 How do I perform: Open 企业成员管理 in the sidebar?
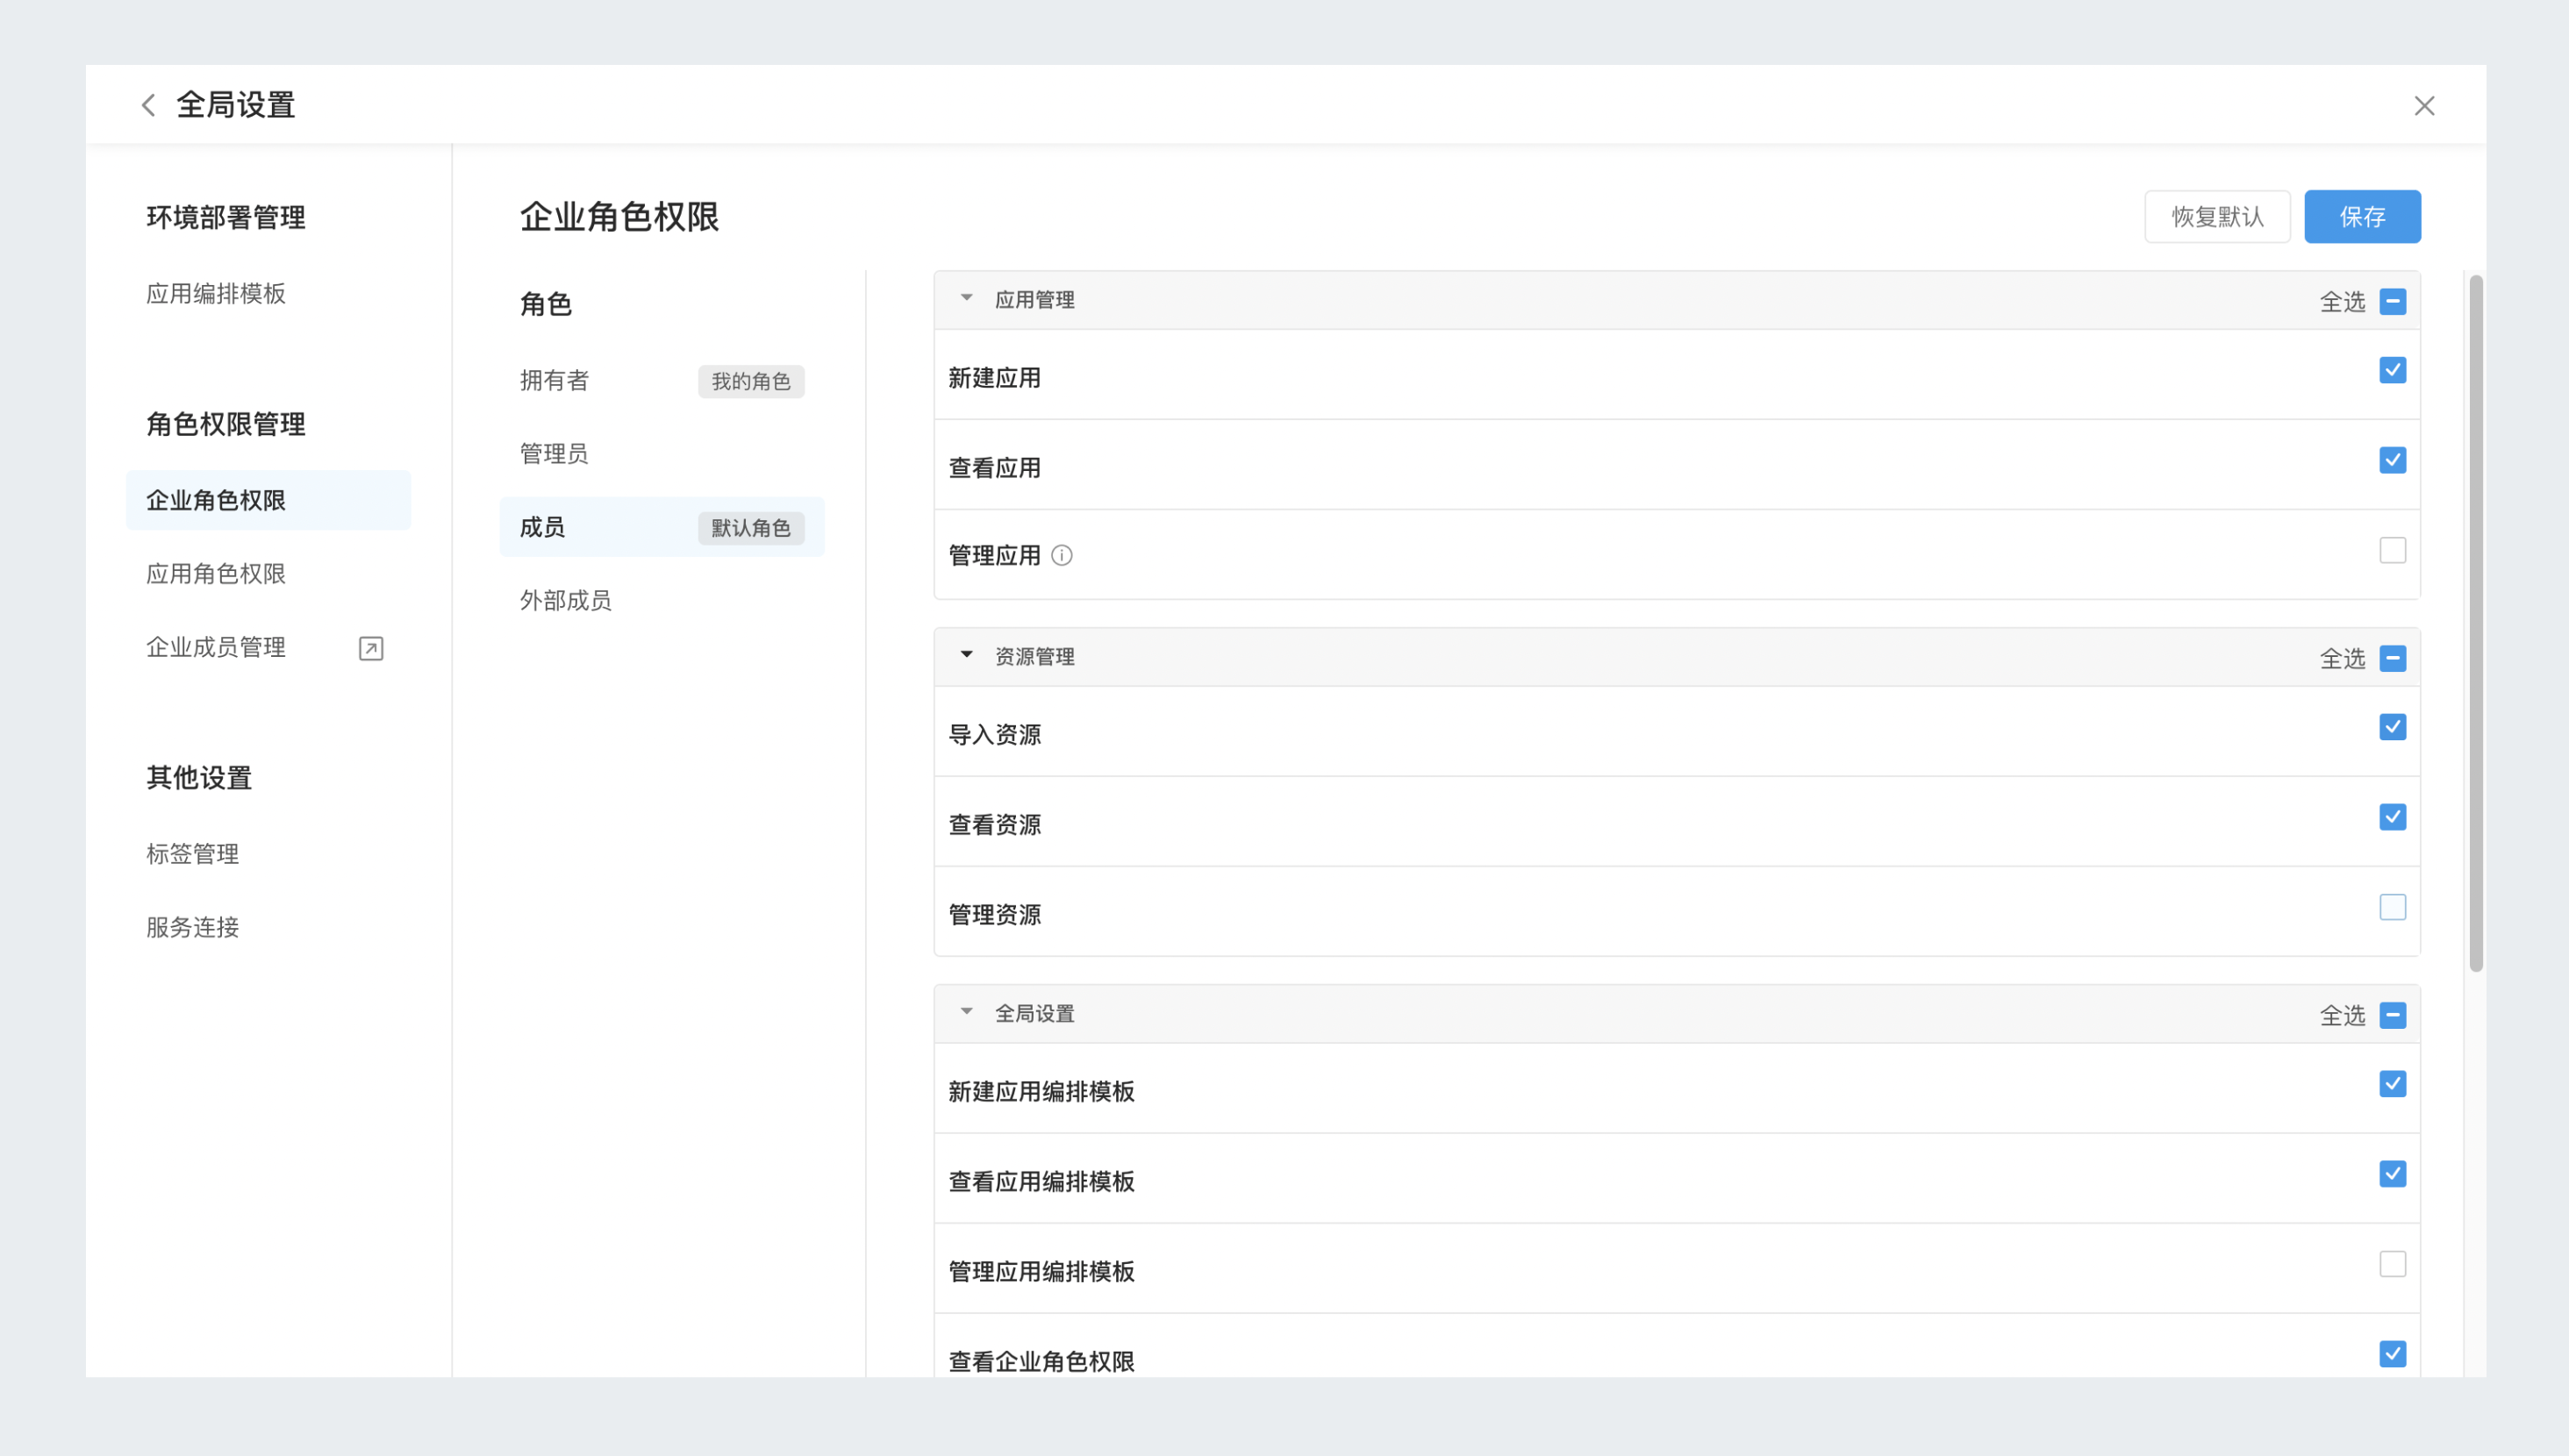[x=216, y=647]
